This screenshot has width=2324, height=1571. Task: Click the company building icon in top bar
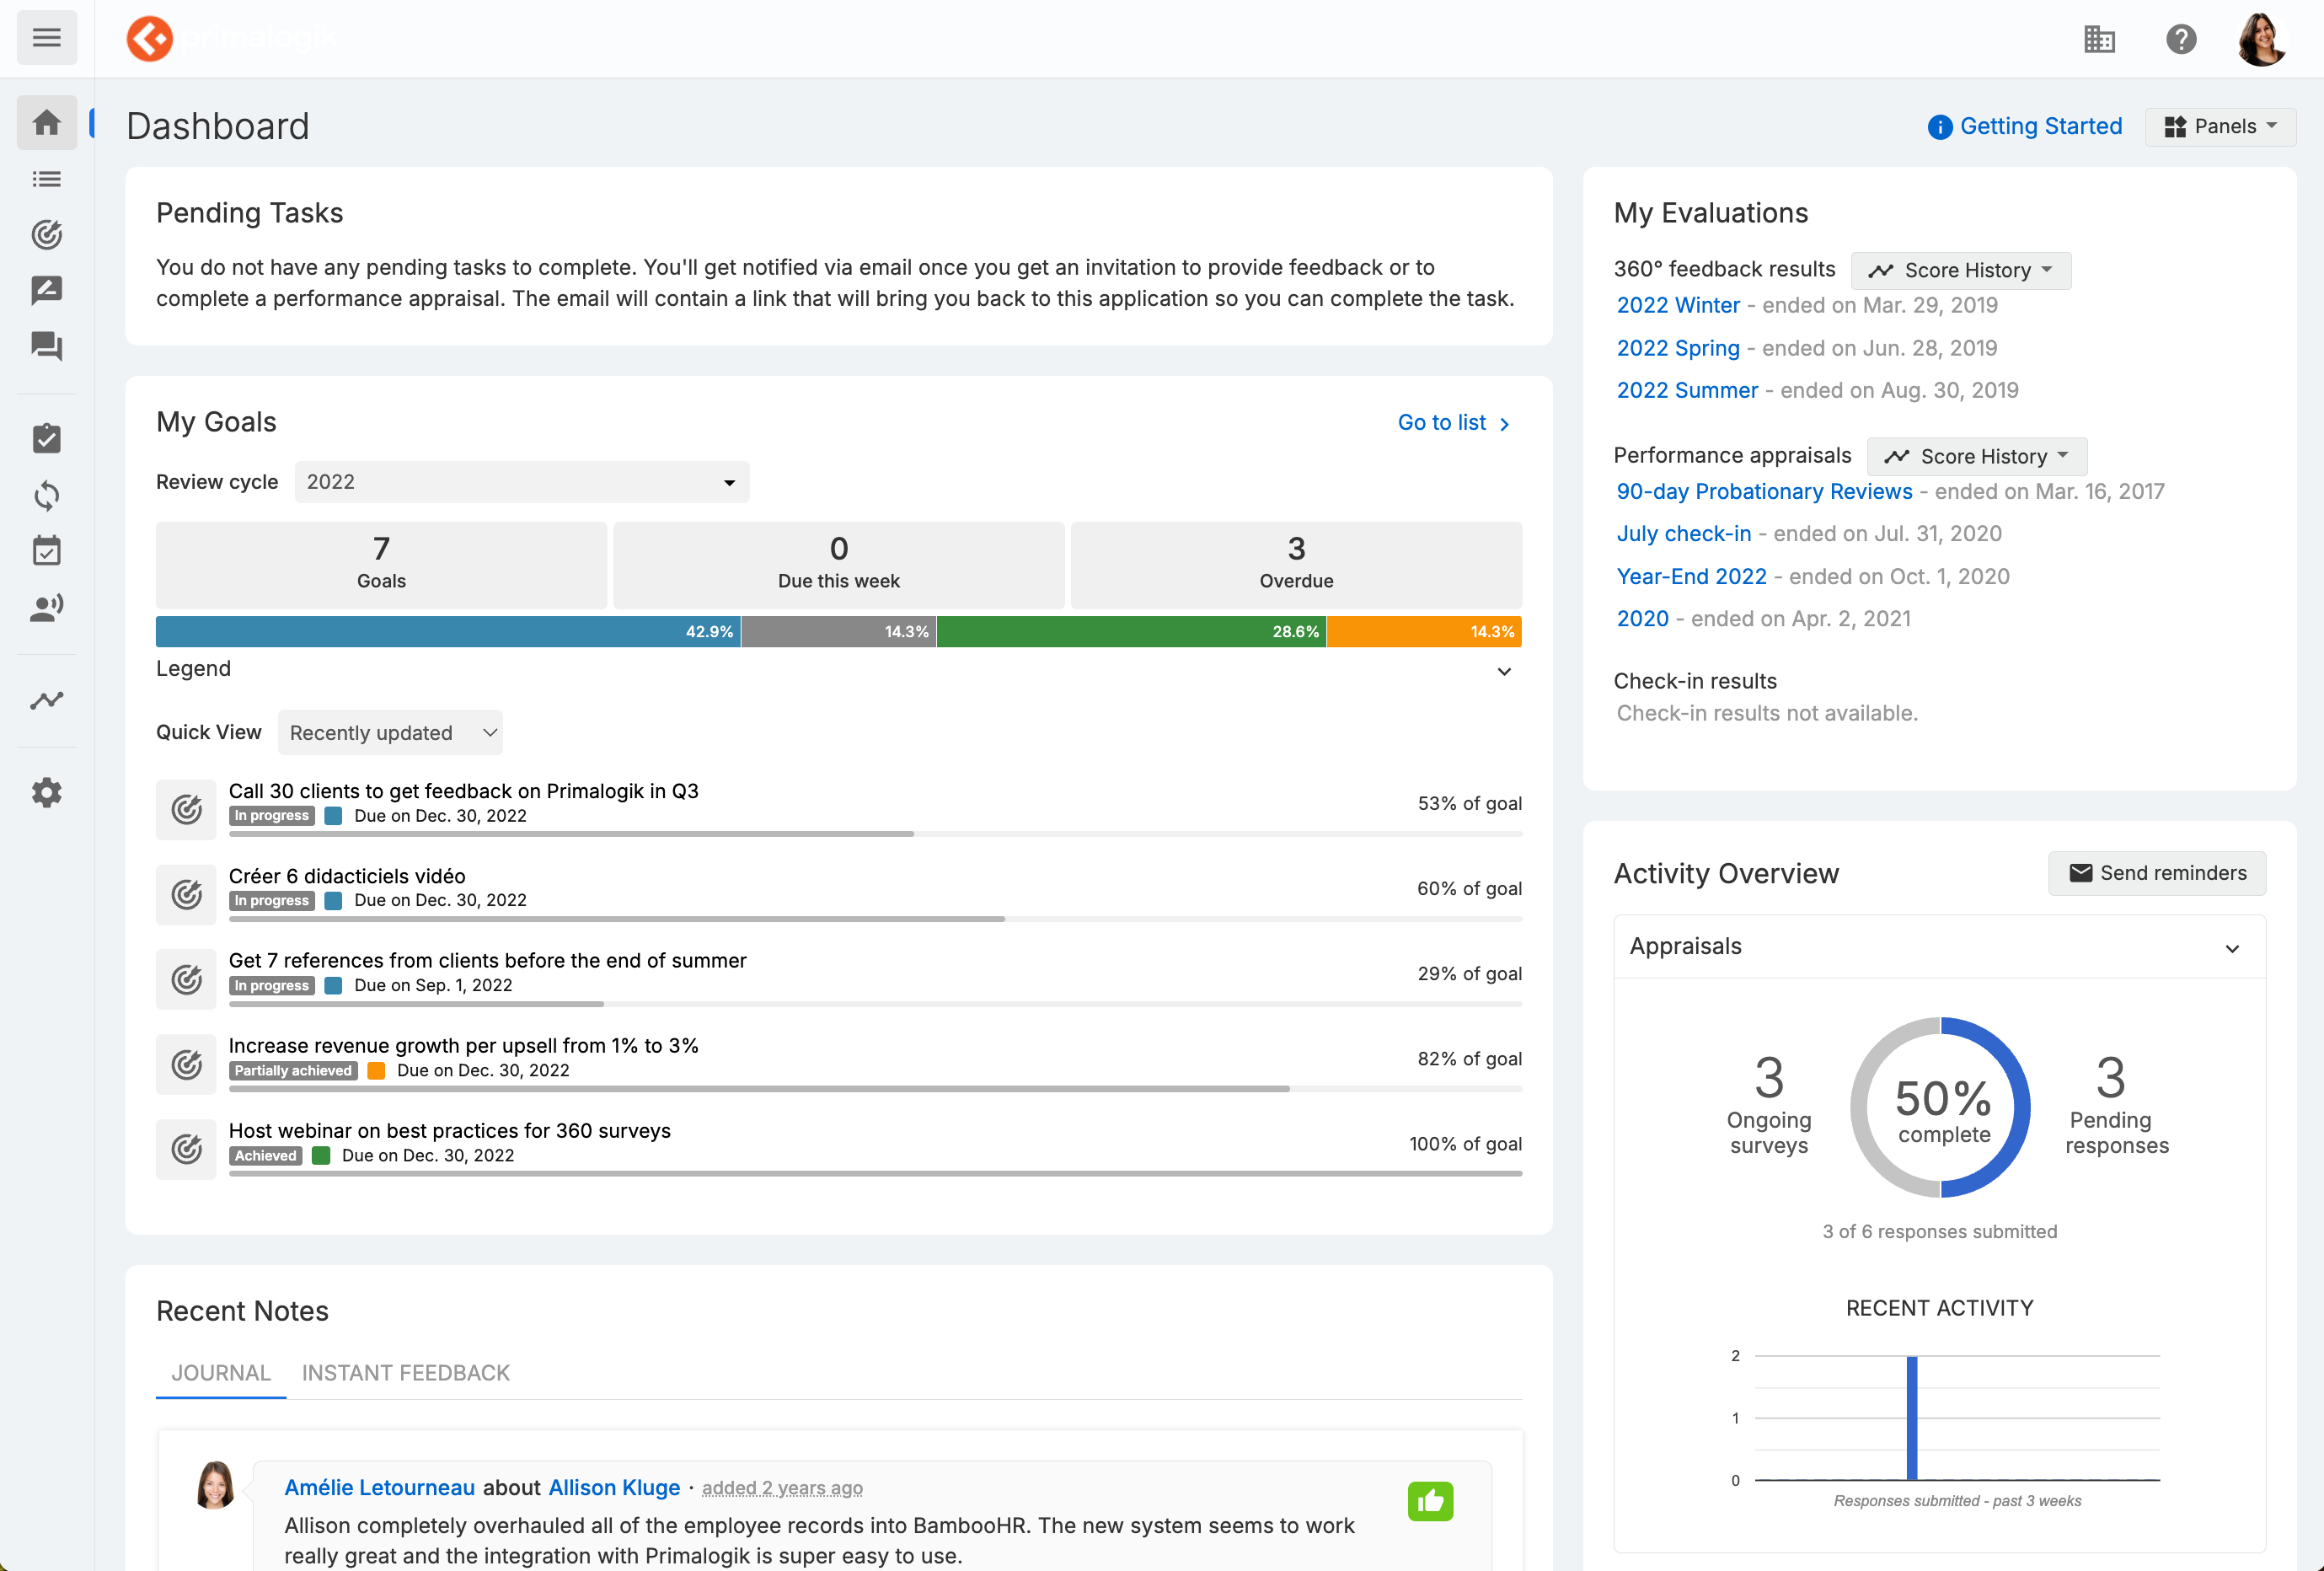tap(2100, 39)
